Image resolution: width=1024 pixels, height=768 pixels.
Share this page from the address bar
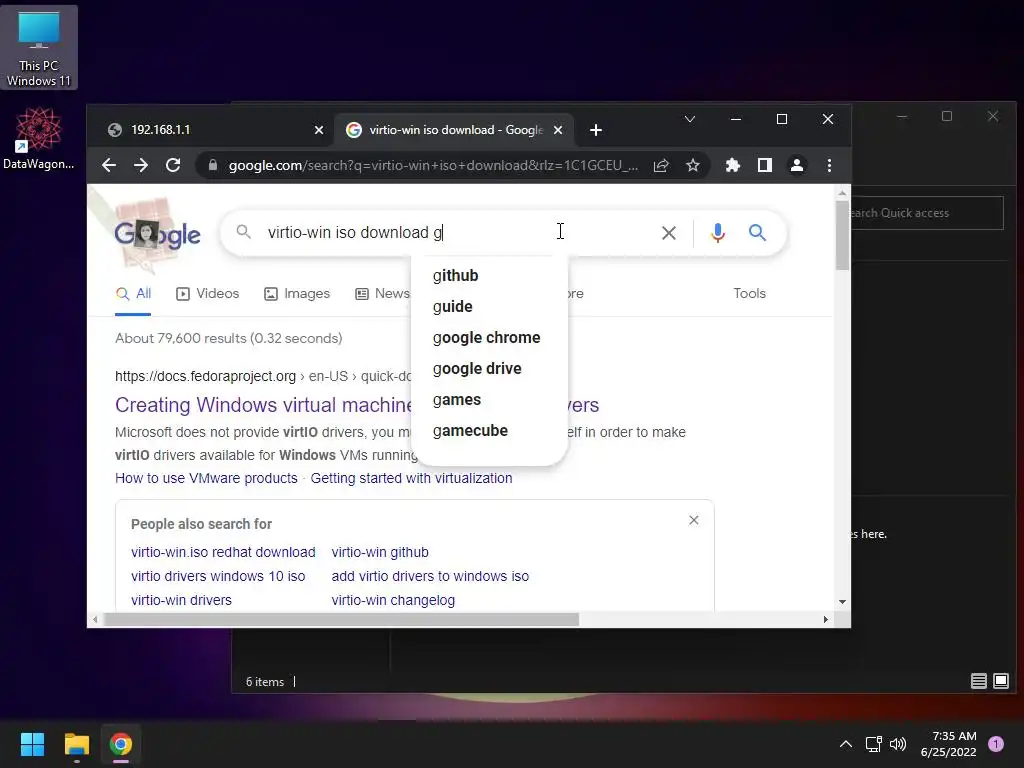coord(661,165)
